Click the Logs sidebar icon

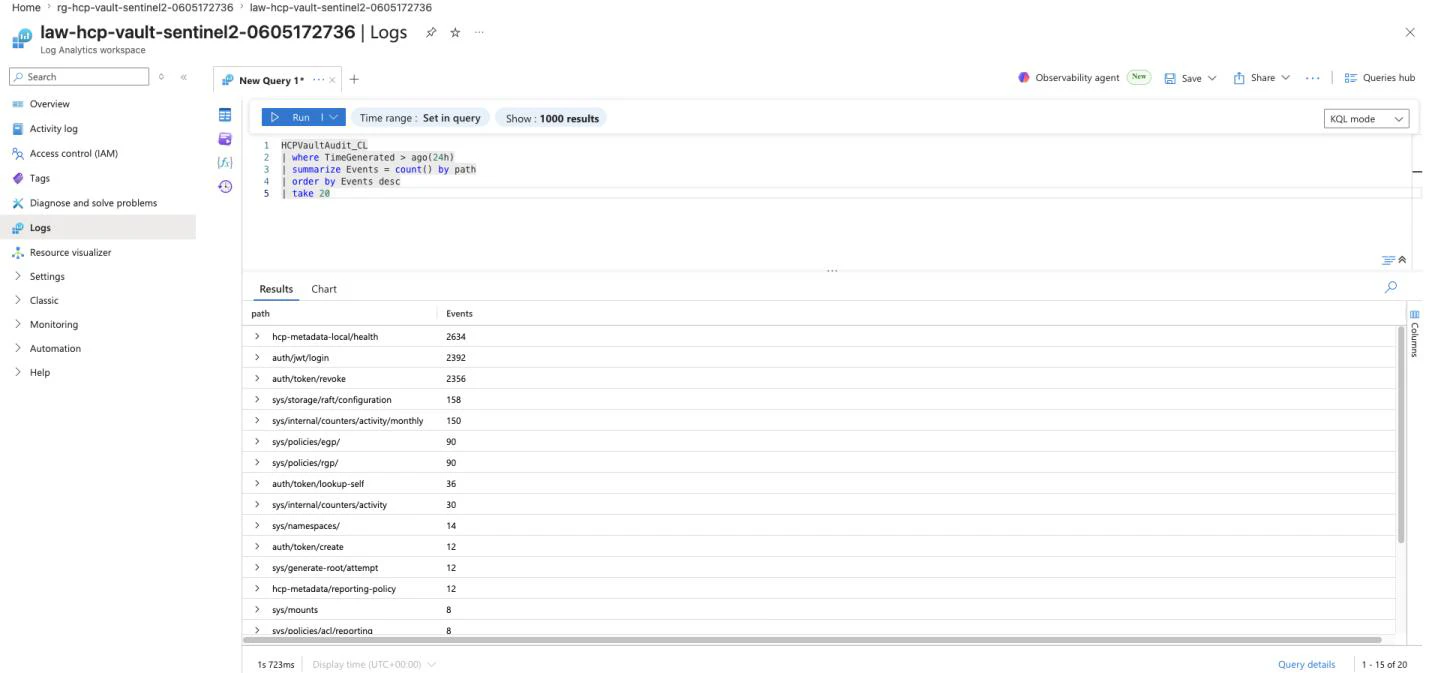17,228
